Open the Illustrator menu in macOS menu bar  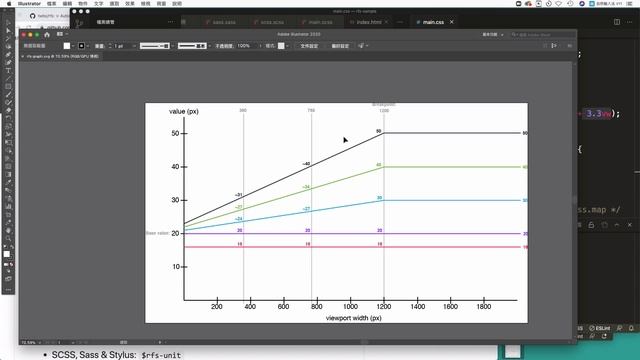(x=29, y=3)
